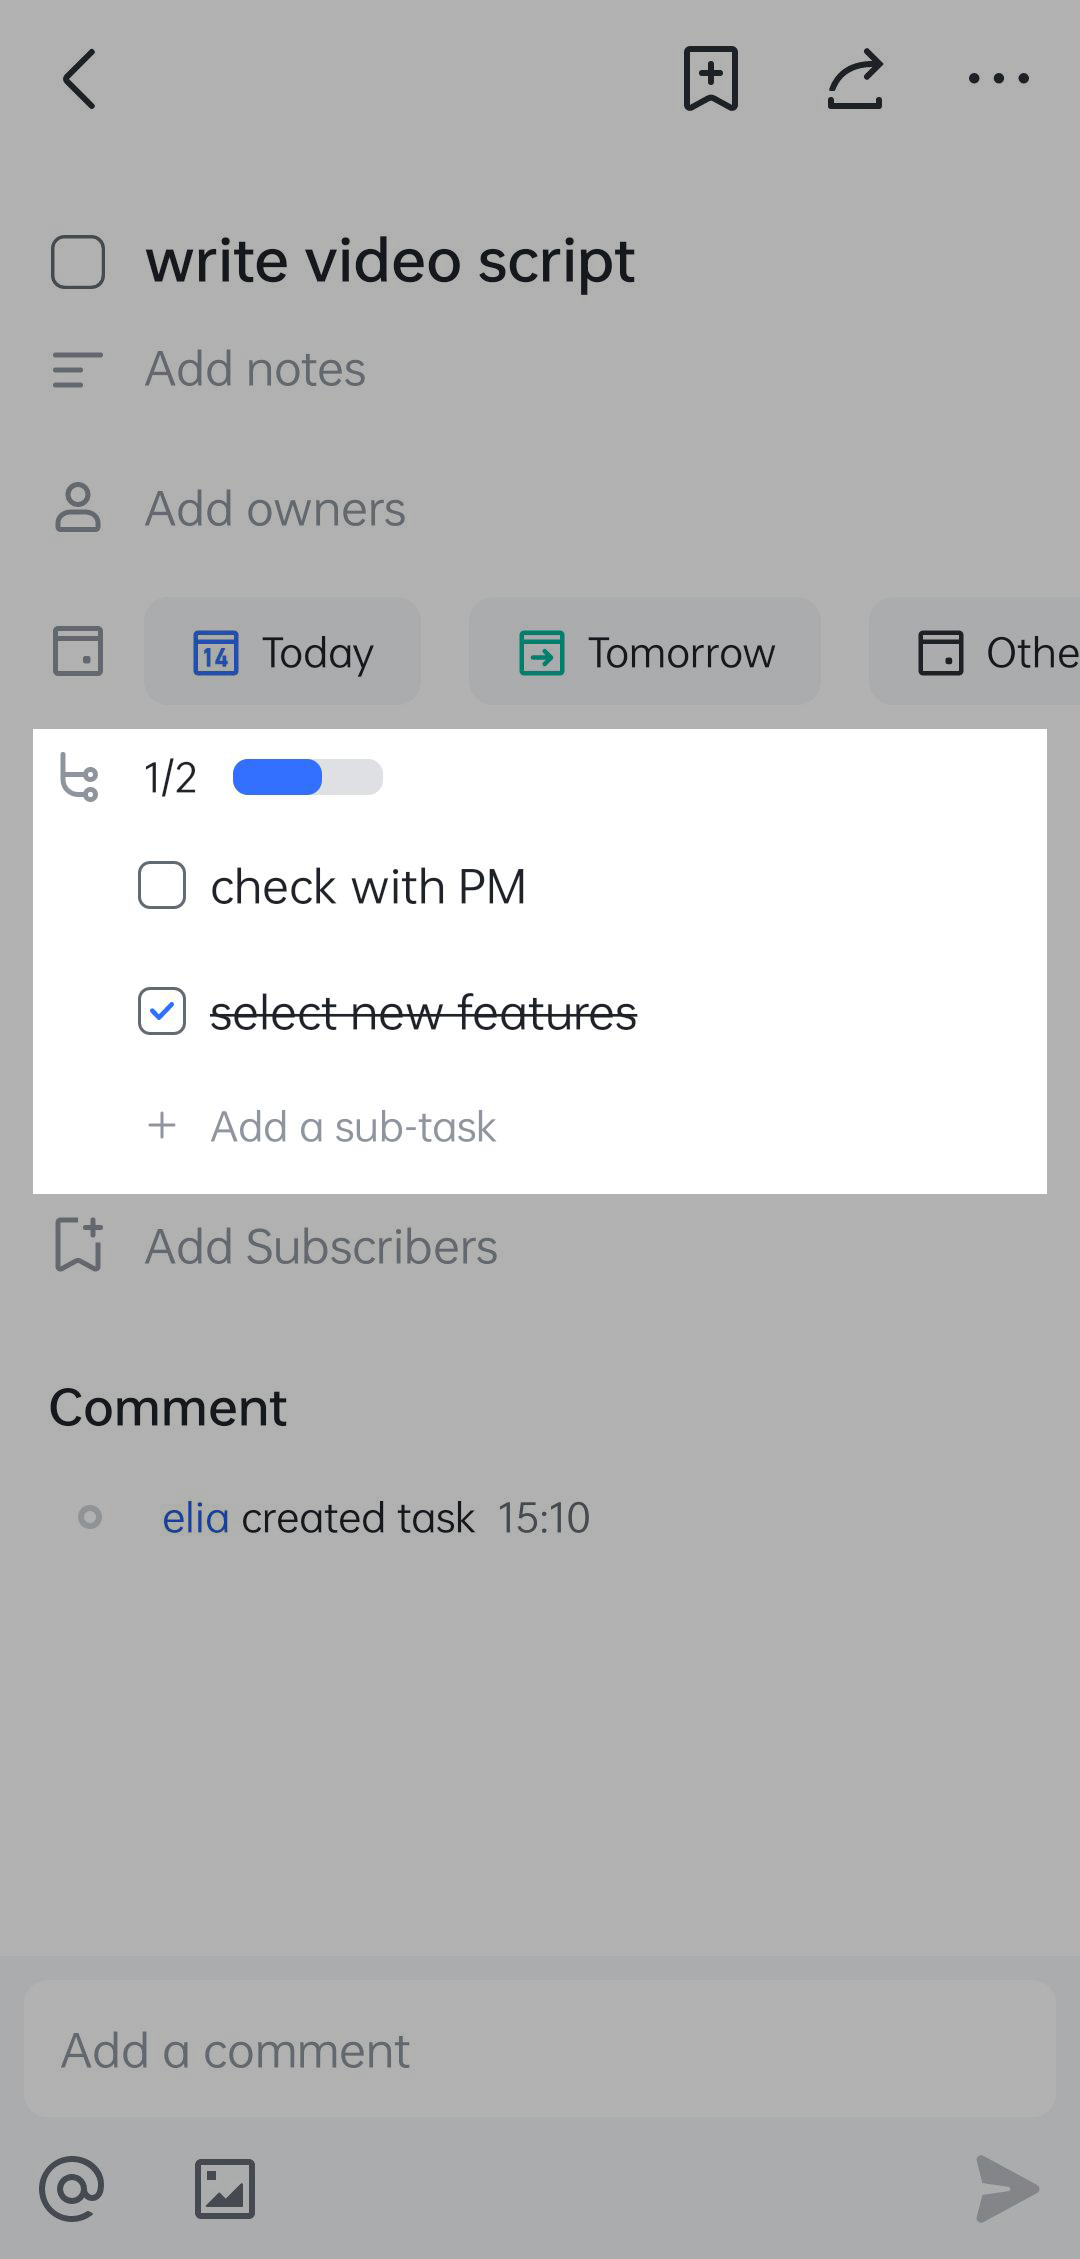The width and height of the screenshot is (1080, 2259).
Task: Tap the @ mention icon
Action: click(x=72, y=2189)
